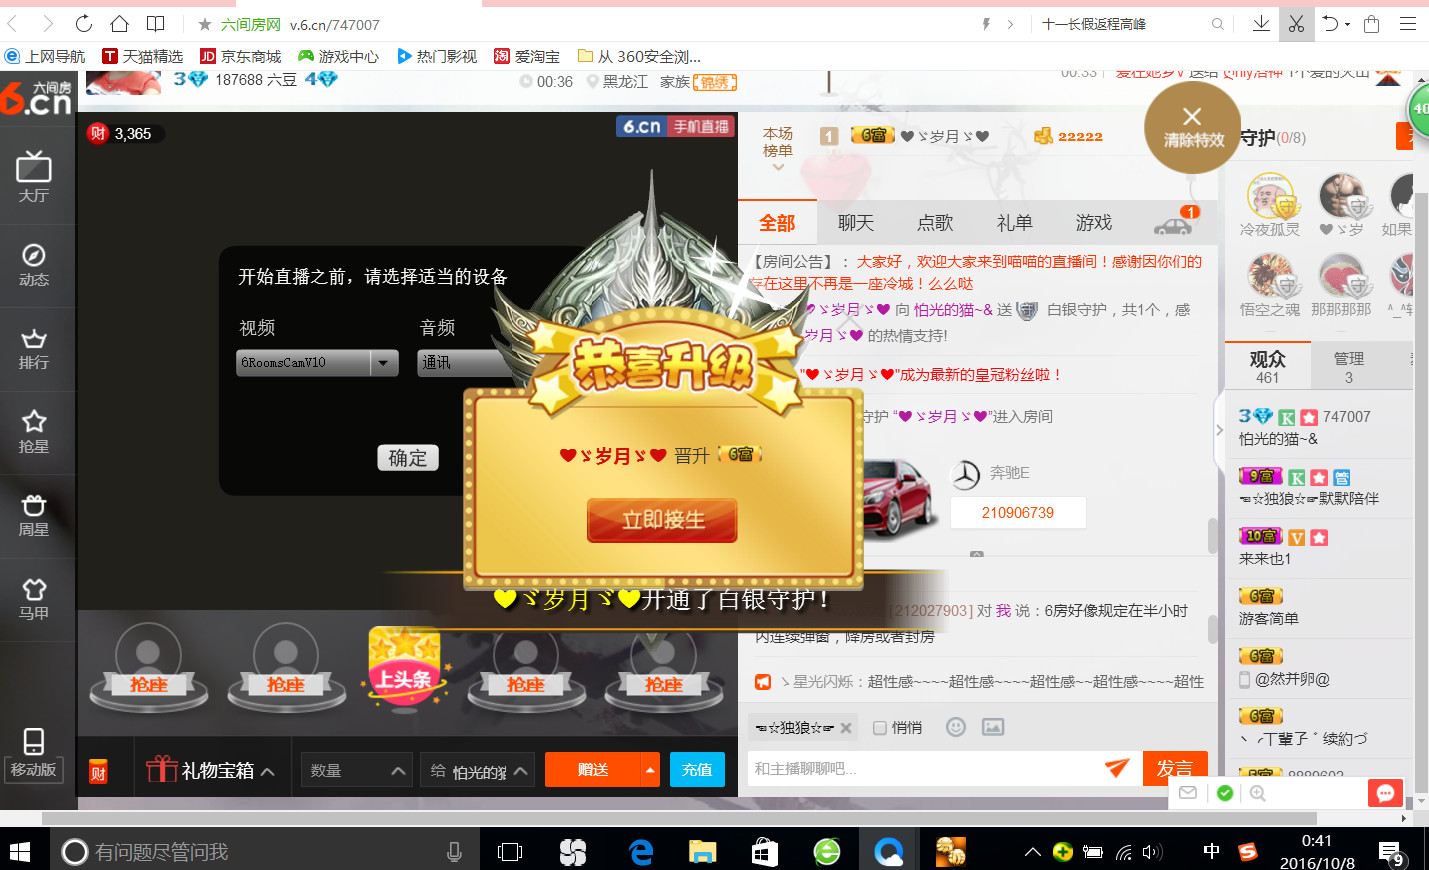Click the 发言 speak button

pos(1175,768)
